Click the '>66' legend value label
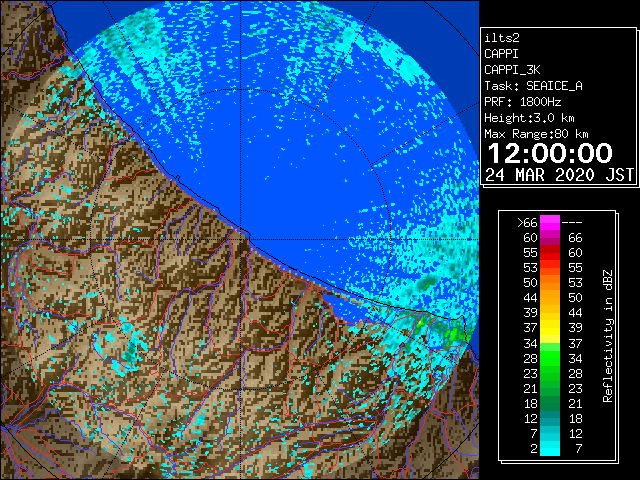This screenshot has width=640, height=480. 527,223
